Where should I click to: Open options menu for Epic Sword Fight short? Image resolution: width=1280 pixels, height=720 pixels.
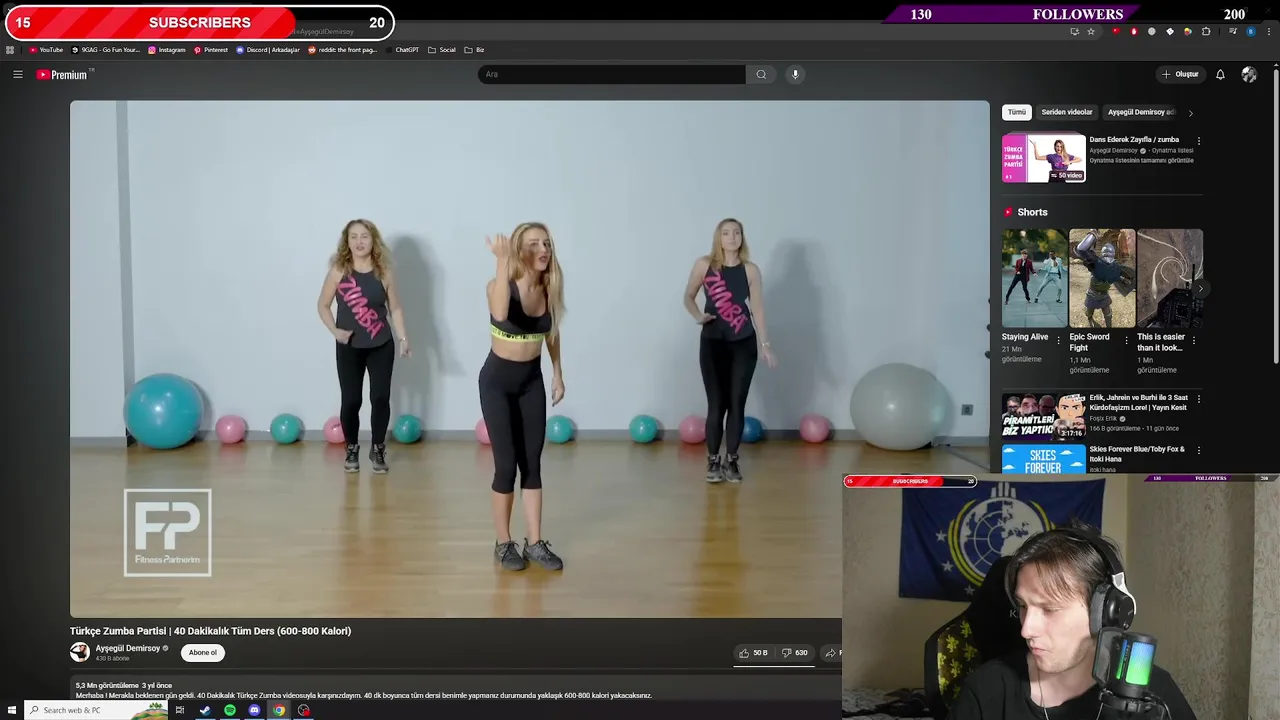click(x=1127, y=340)
